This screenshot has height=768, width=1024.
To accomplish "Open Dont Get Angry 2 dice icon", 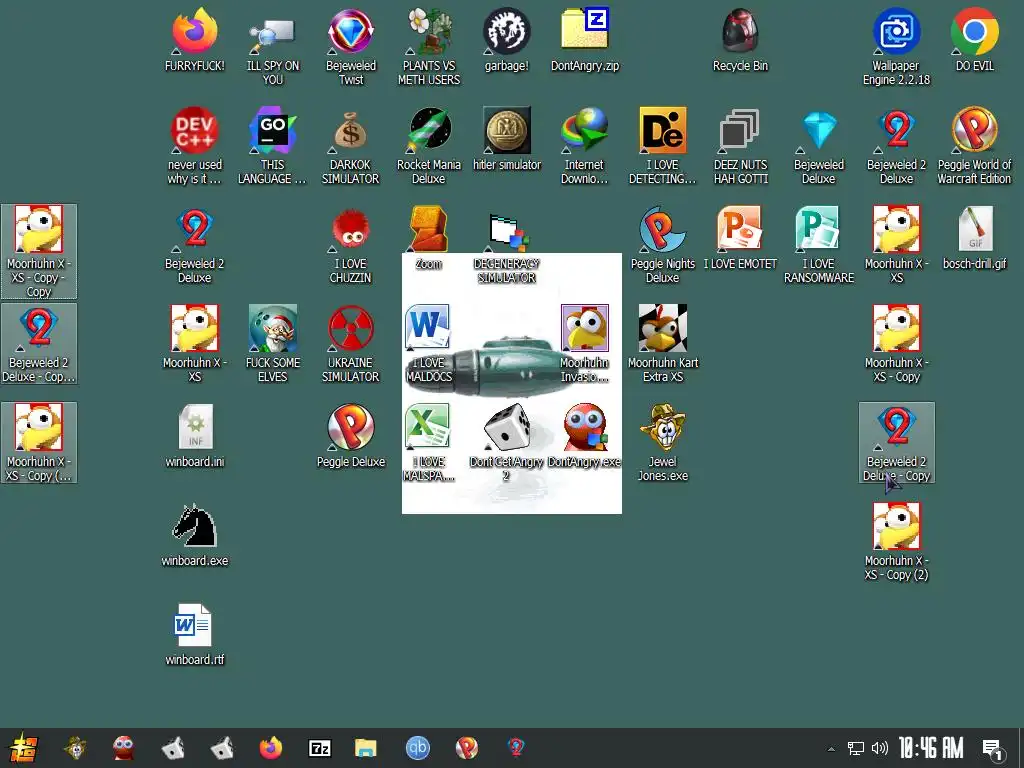I will [x=507, y=443].
